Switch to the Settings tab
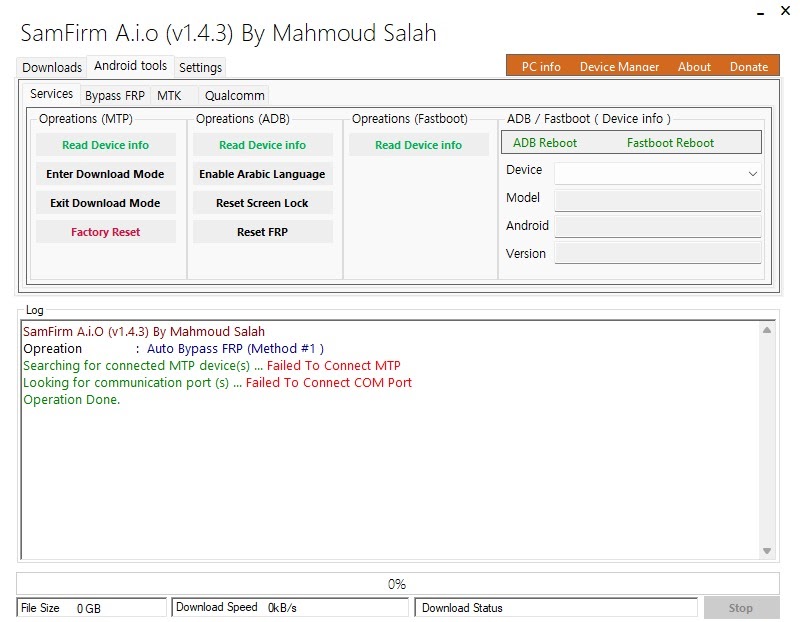 pyautogui.click(x=199, y=67)
